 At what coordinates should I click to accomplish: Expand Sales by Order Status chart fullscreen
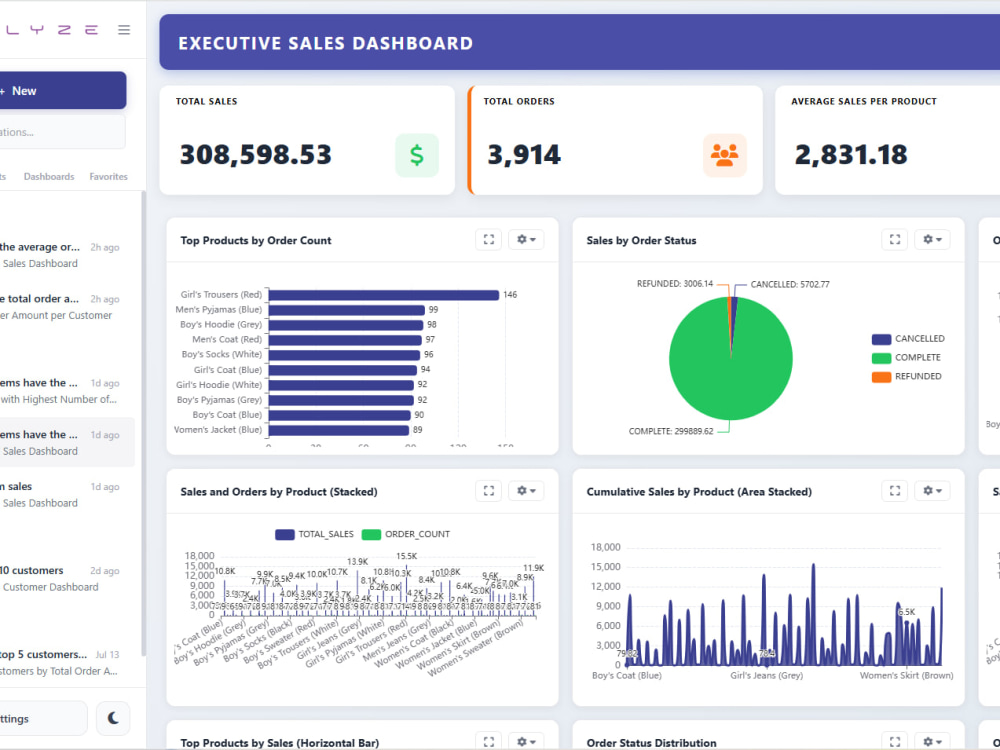pos(895,239)
